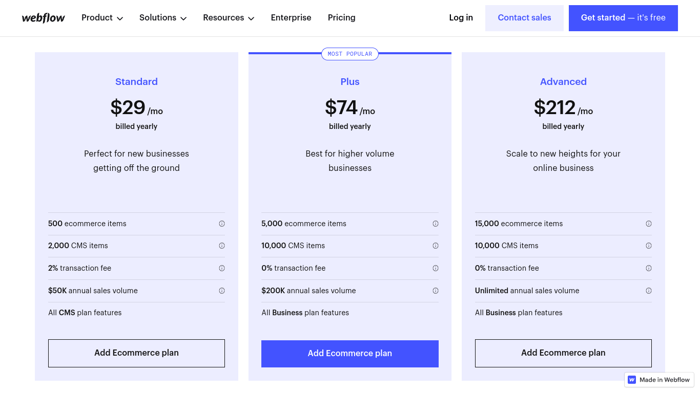Viewport: 700px width, 393px height.
Task: Open info for Standard $50K annual sales volume
Action: coord(221,291)
